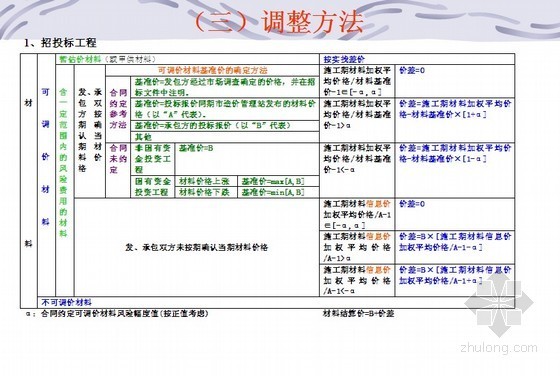Select the cell "非国有资金投资工程"

point(152,159)
